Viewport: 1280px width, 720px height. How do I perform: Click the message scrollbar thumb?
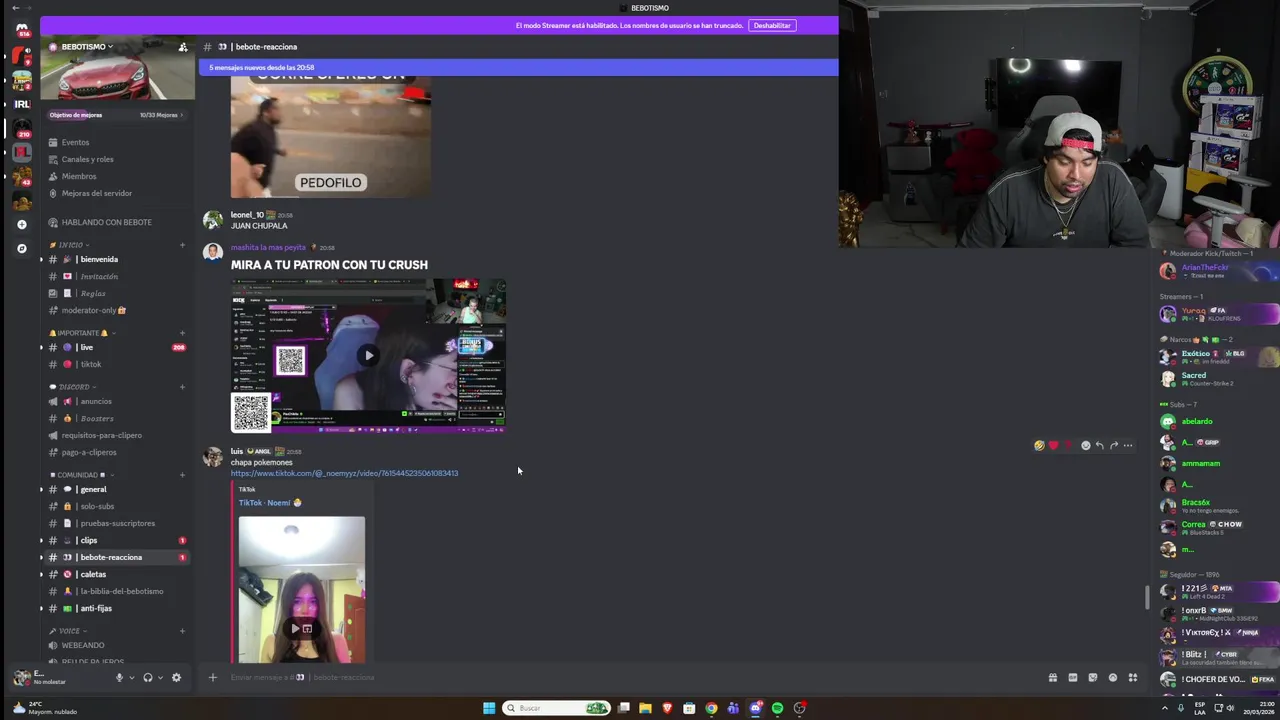tap(1147, 598)
